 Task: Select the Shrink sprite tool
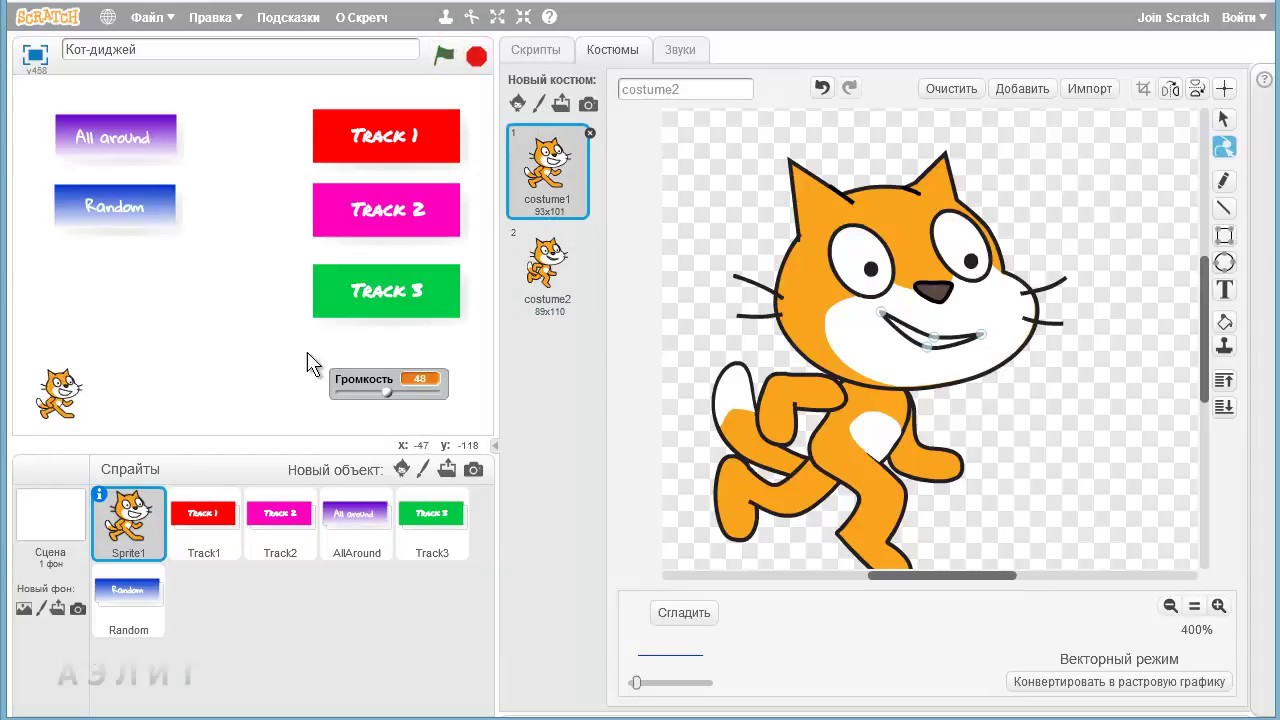(x=523, y=17)
